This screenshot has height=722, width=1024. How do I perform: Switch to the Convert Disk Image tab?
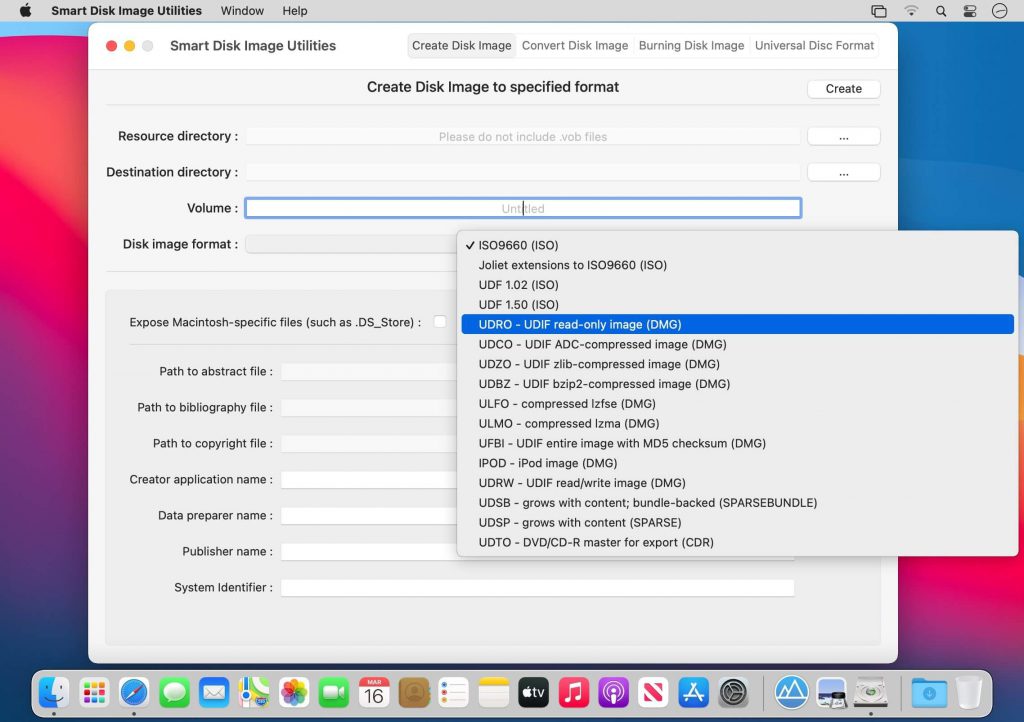575,45
